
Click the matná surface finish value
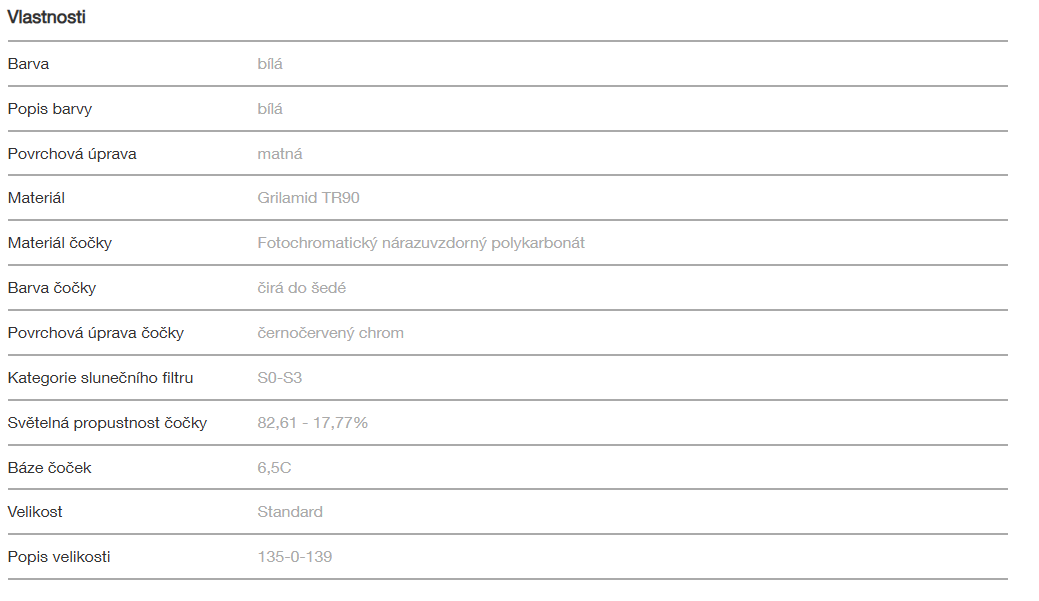[280, 154]
